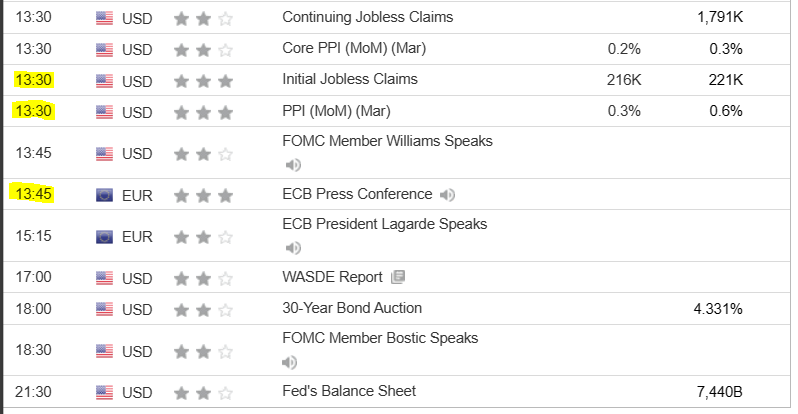Click the star rating for 30-Year Bond Auction
Screen dimensions: 798x414
tap(203, 309)
